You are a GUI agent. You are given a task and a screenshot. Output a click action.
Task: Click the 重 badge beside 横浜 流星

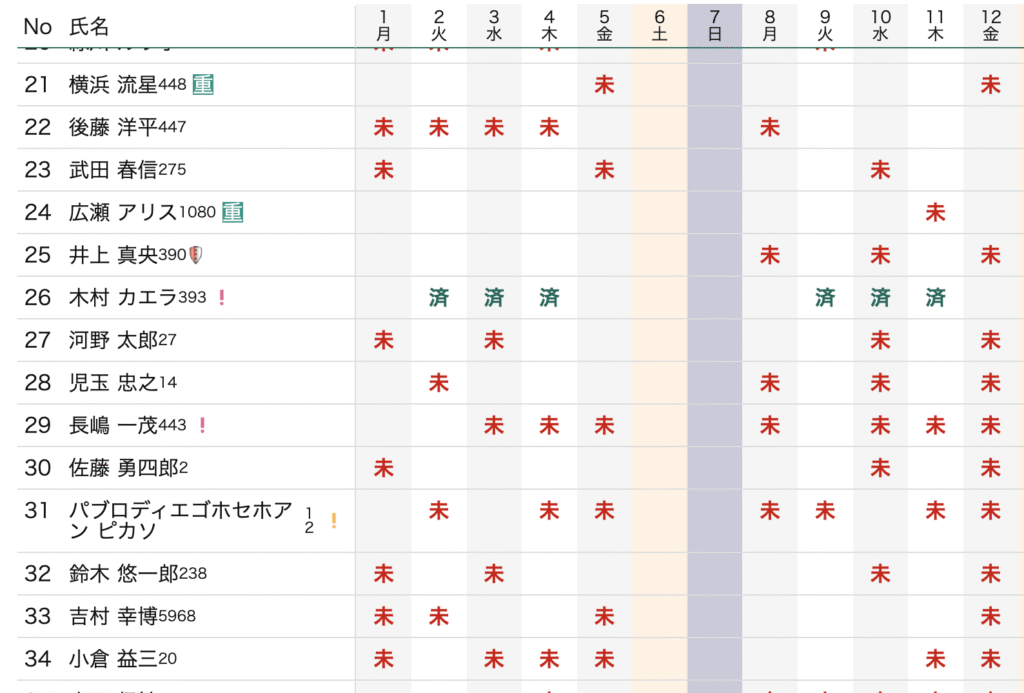203,85
